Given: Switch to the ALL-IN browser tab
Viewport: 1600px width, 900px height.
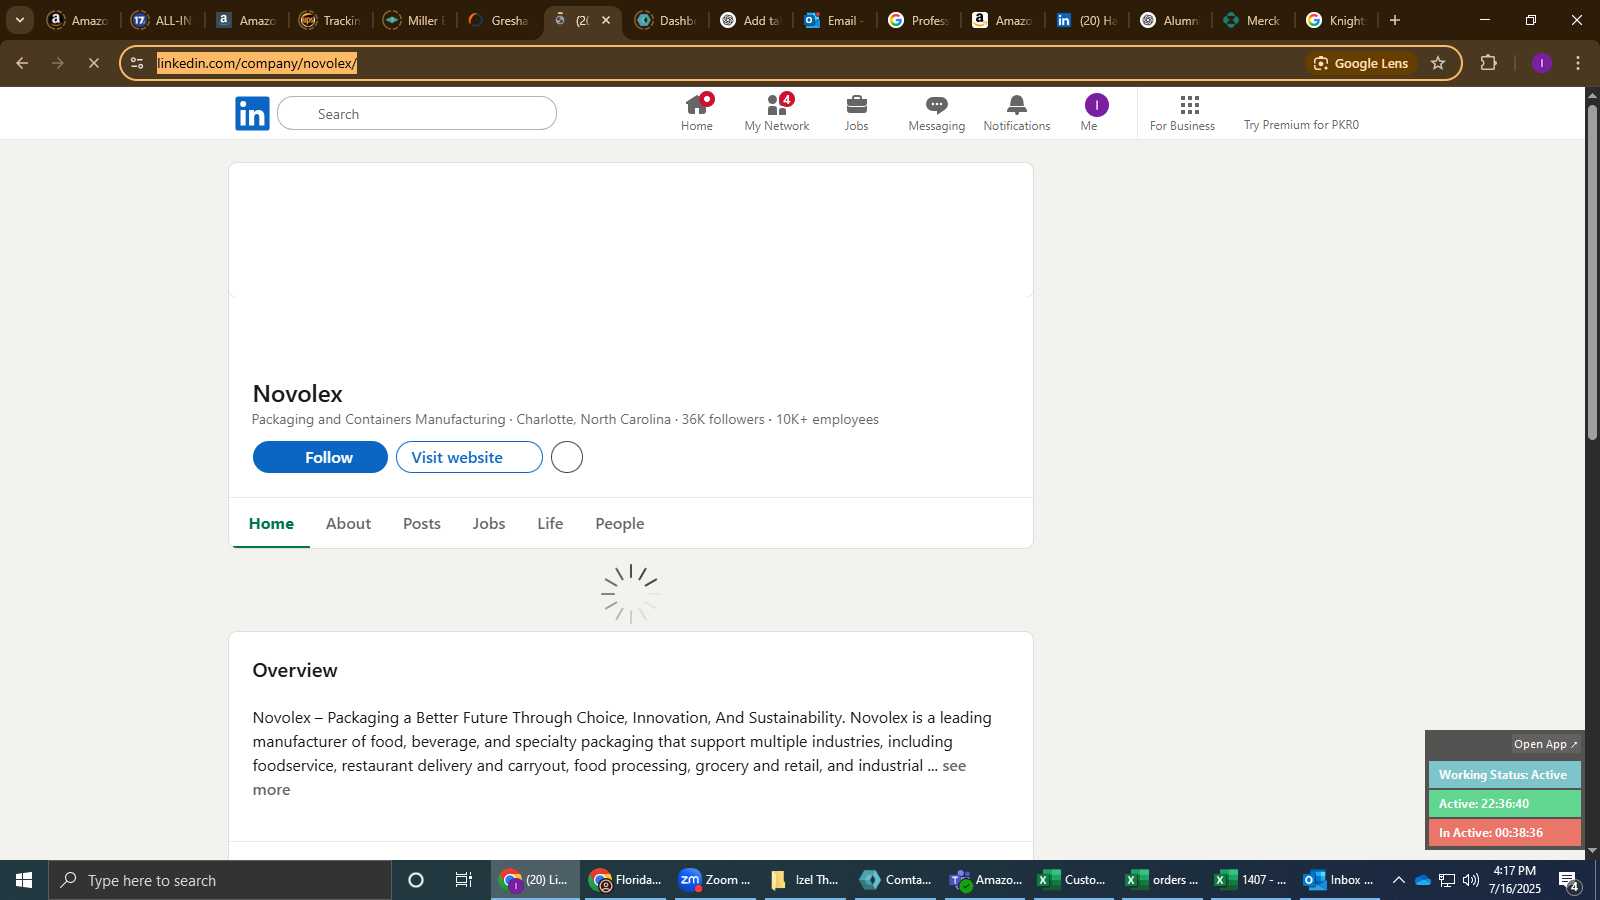Looking at the screenshot, I should (x=161, y=20).
